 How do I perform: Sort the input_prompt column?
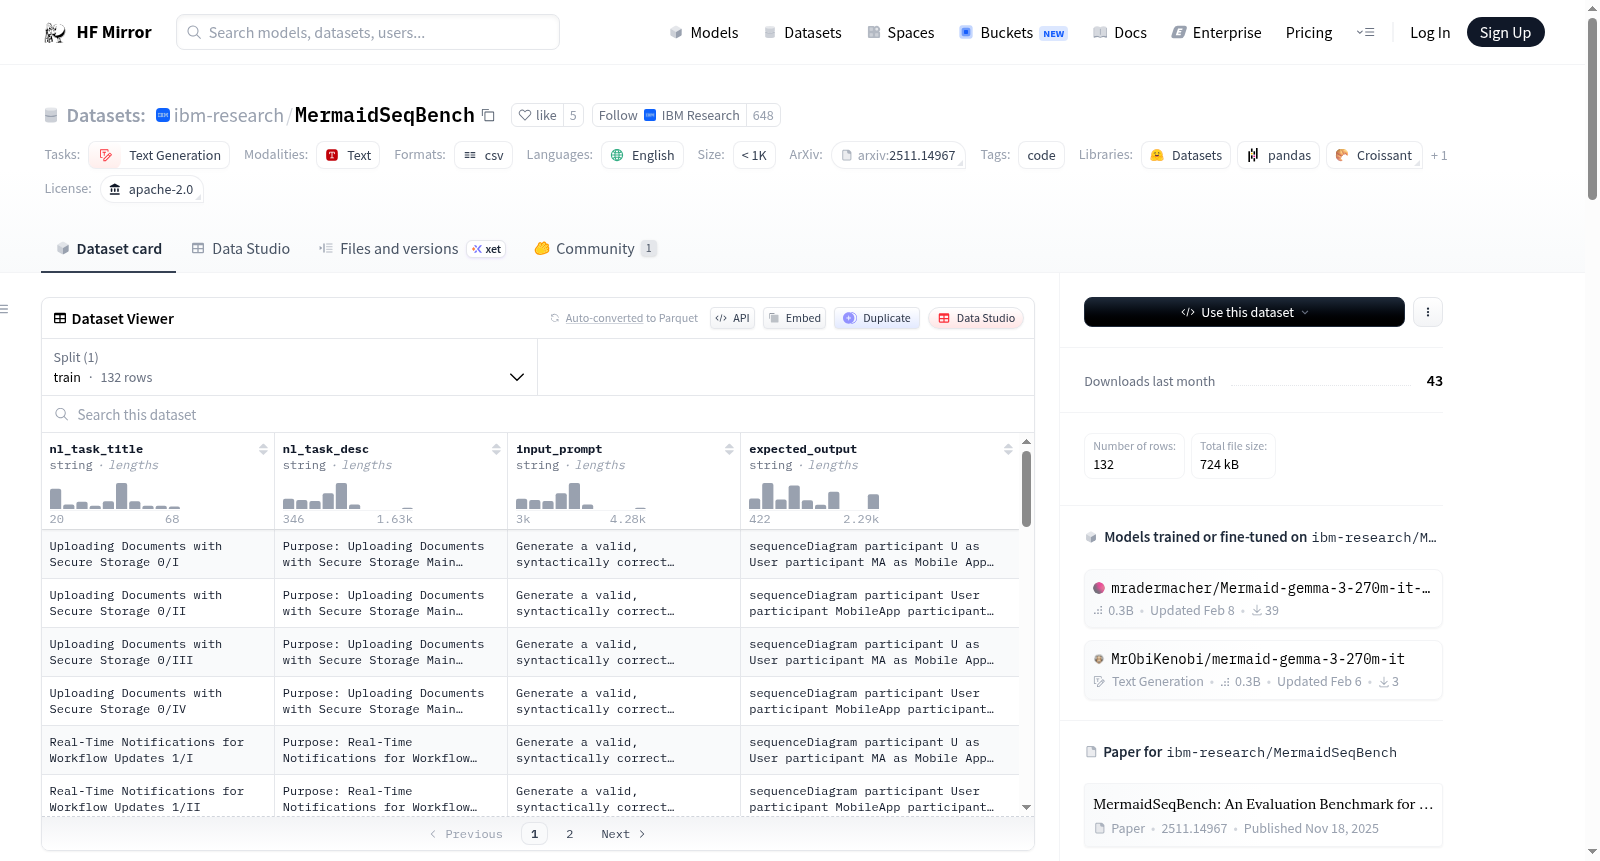tap(729, 450)
